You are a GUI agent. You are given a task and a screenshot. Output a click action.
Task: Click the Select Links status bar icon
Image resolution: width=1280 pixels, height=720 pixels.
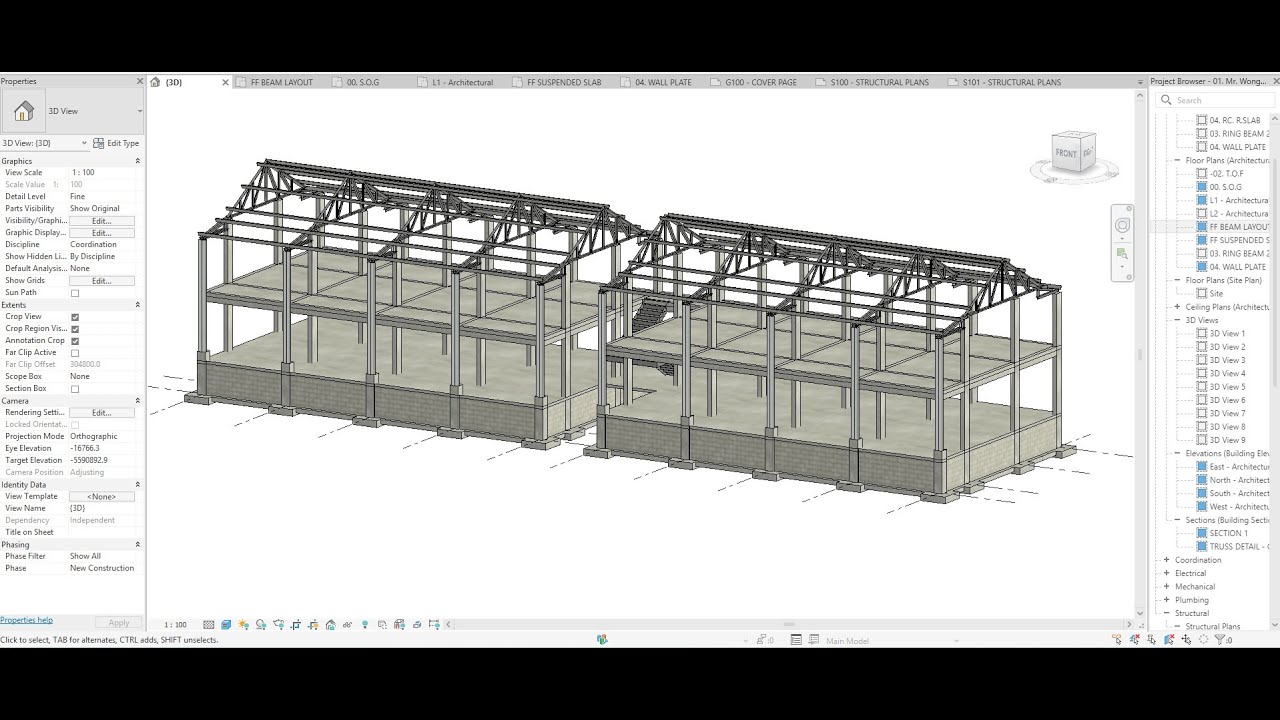[x=1117, y=640]
